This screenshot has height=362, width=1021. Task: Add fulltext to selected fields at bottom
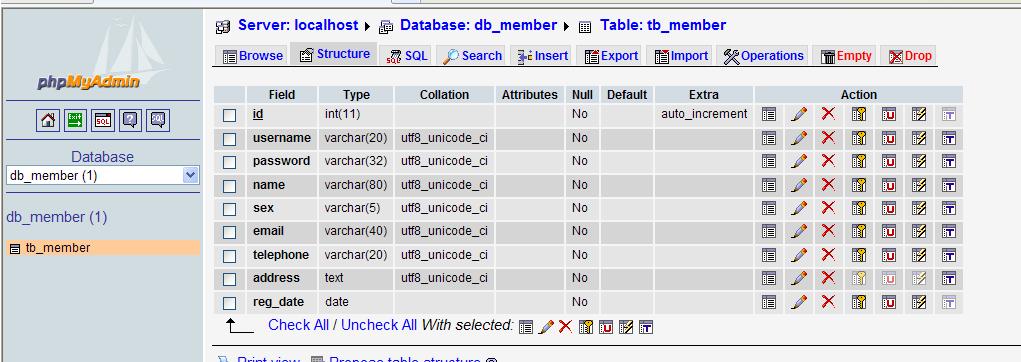pos(645,327)
